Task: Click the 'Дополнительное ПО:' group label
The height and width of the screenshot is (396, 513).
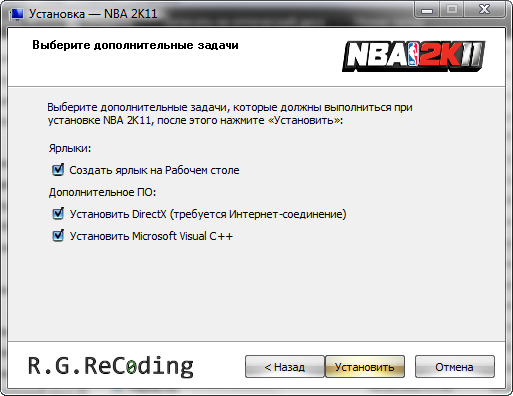Action: 102,192
